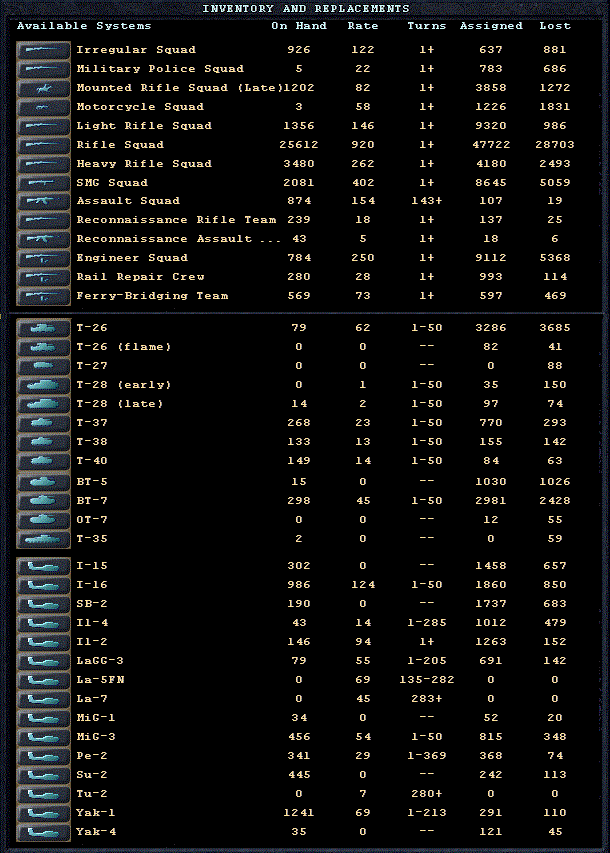Click the 'T-27' row label
Viewport: 610px width, 853px height.
[x=92, y=366]
